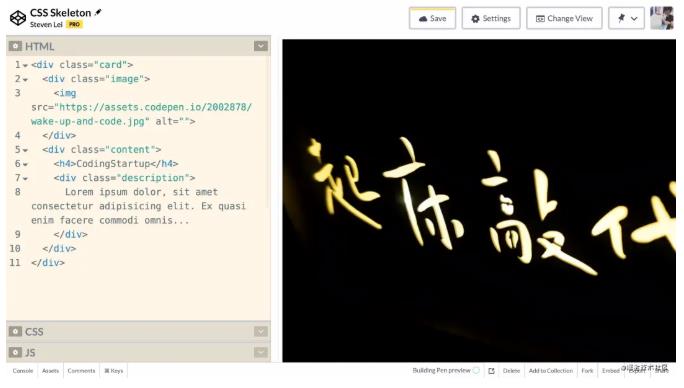Open JS editor settings gear
Screen dimensions: 684x388
(x=15, y=352)
